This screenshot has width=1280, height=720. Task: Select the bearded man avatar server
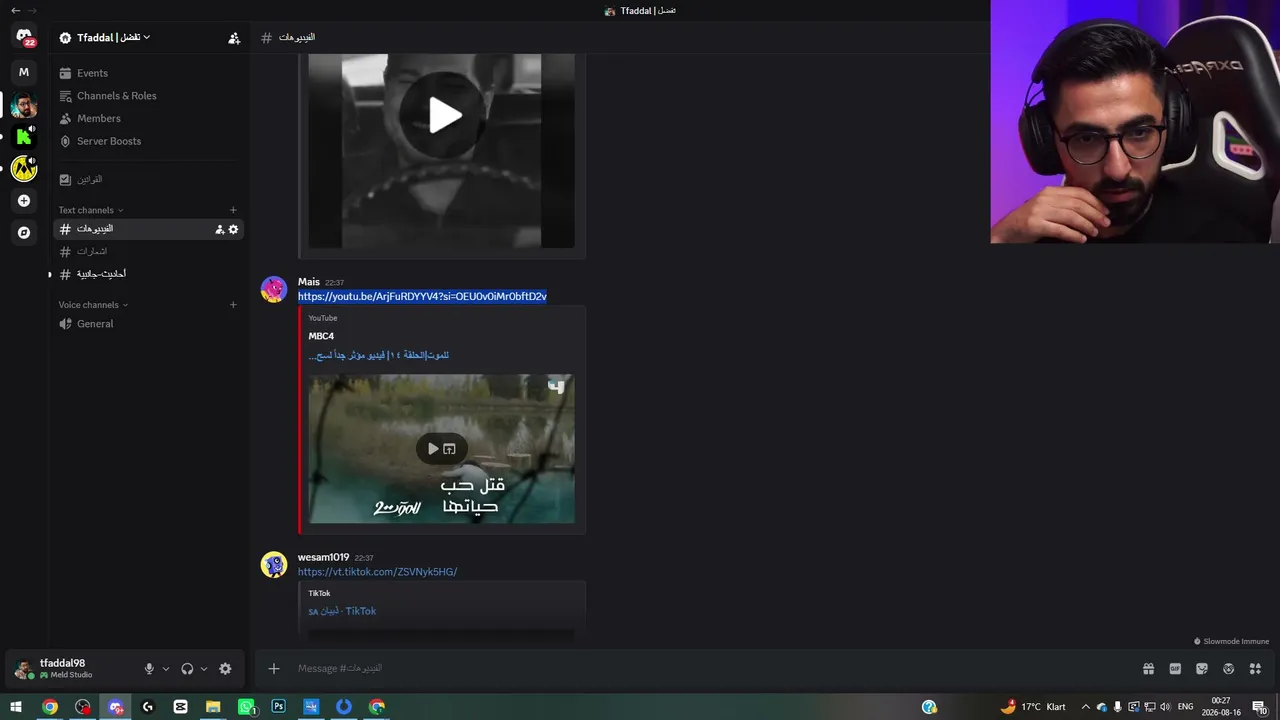click(x=24, y=105)
